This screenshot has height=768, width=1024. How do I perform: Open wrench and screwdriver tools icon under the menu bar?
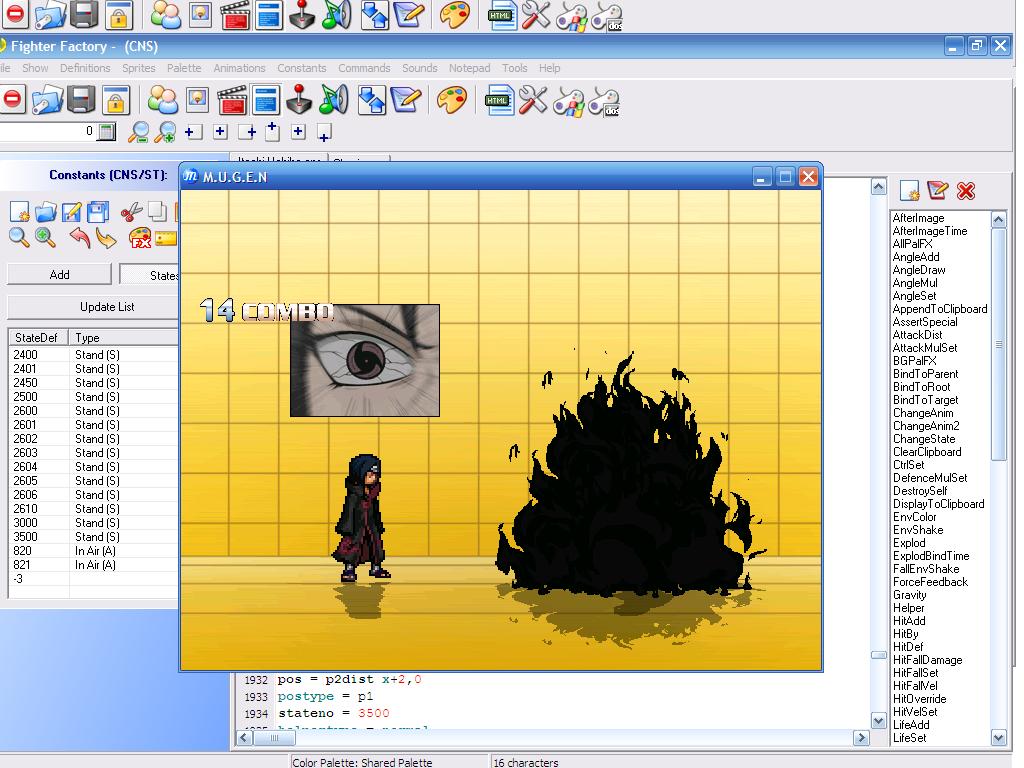(x=533, y=100)
